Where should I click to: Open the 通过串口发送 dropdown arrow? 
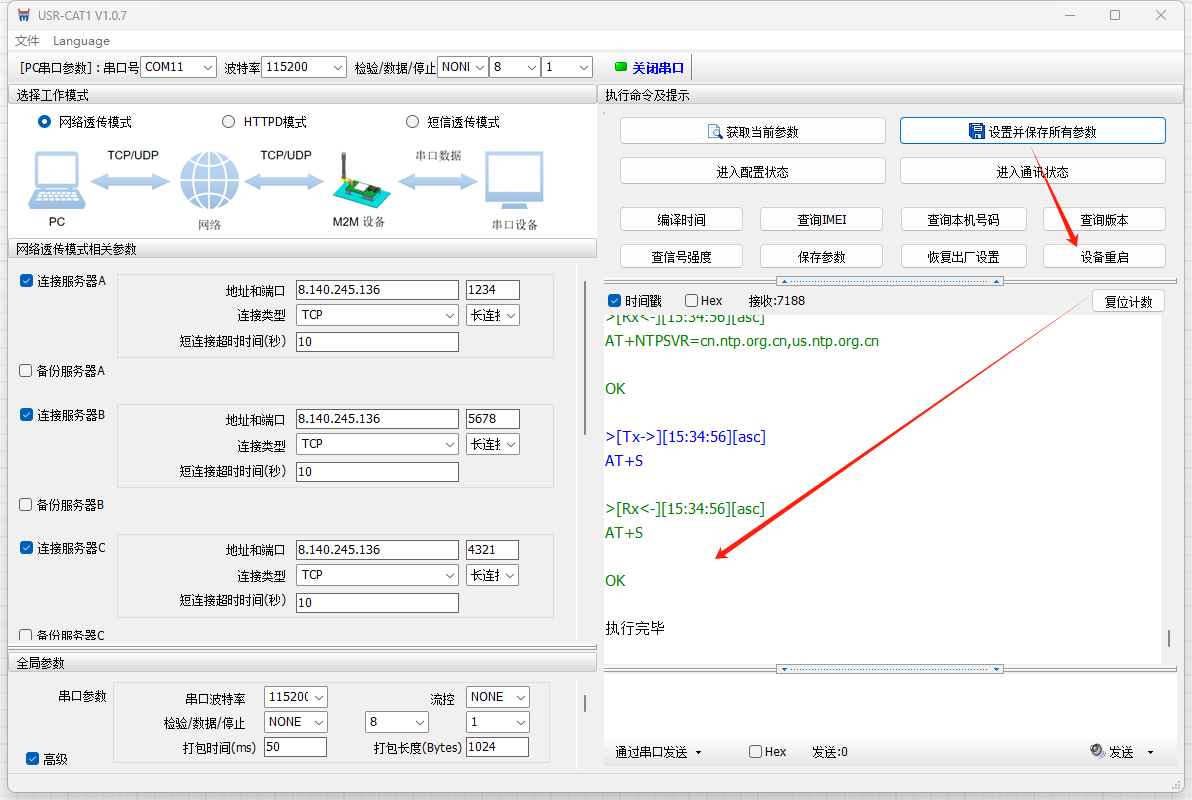click(698, 752)
